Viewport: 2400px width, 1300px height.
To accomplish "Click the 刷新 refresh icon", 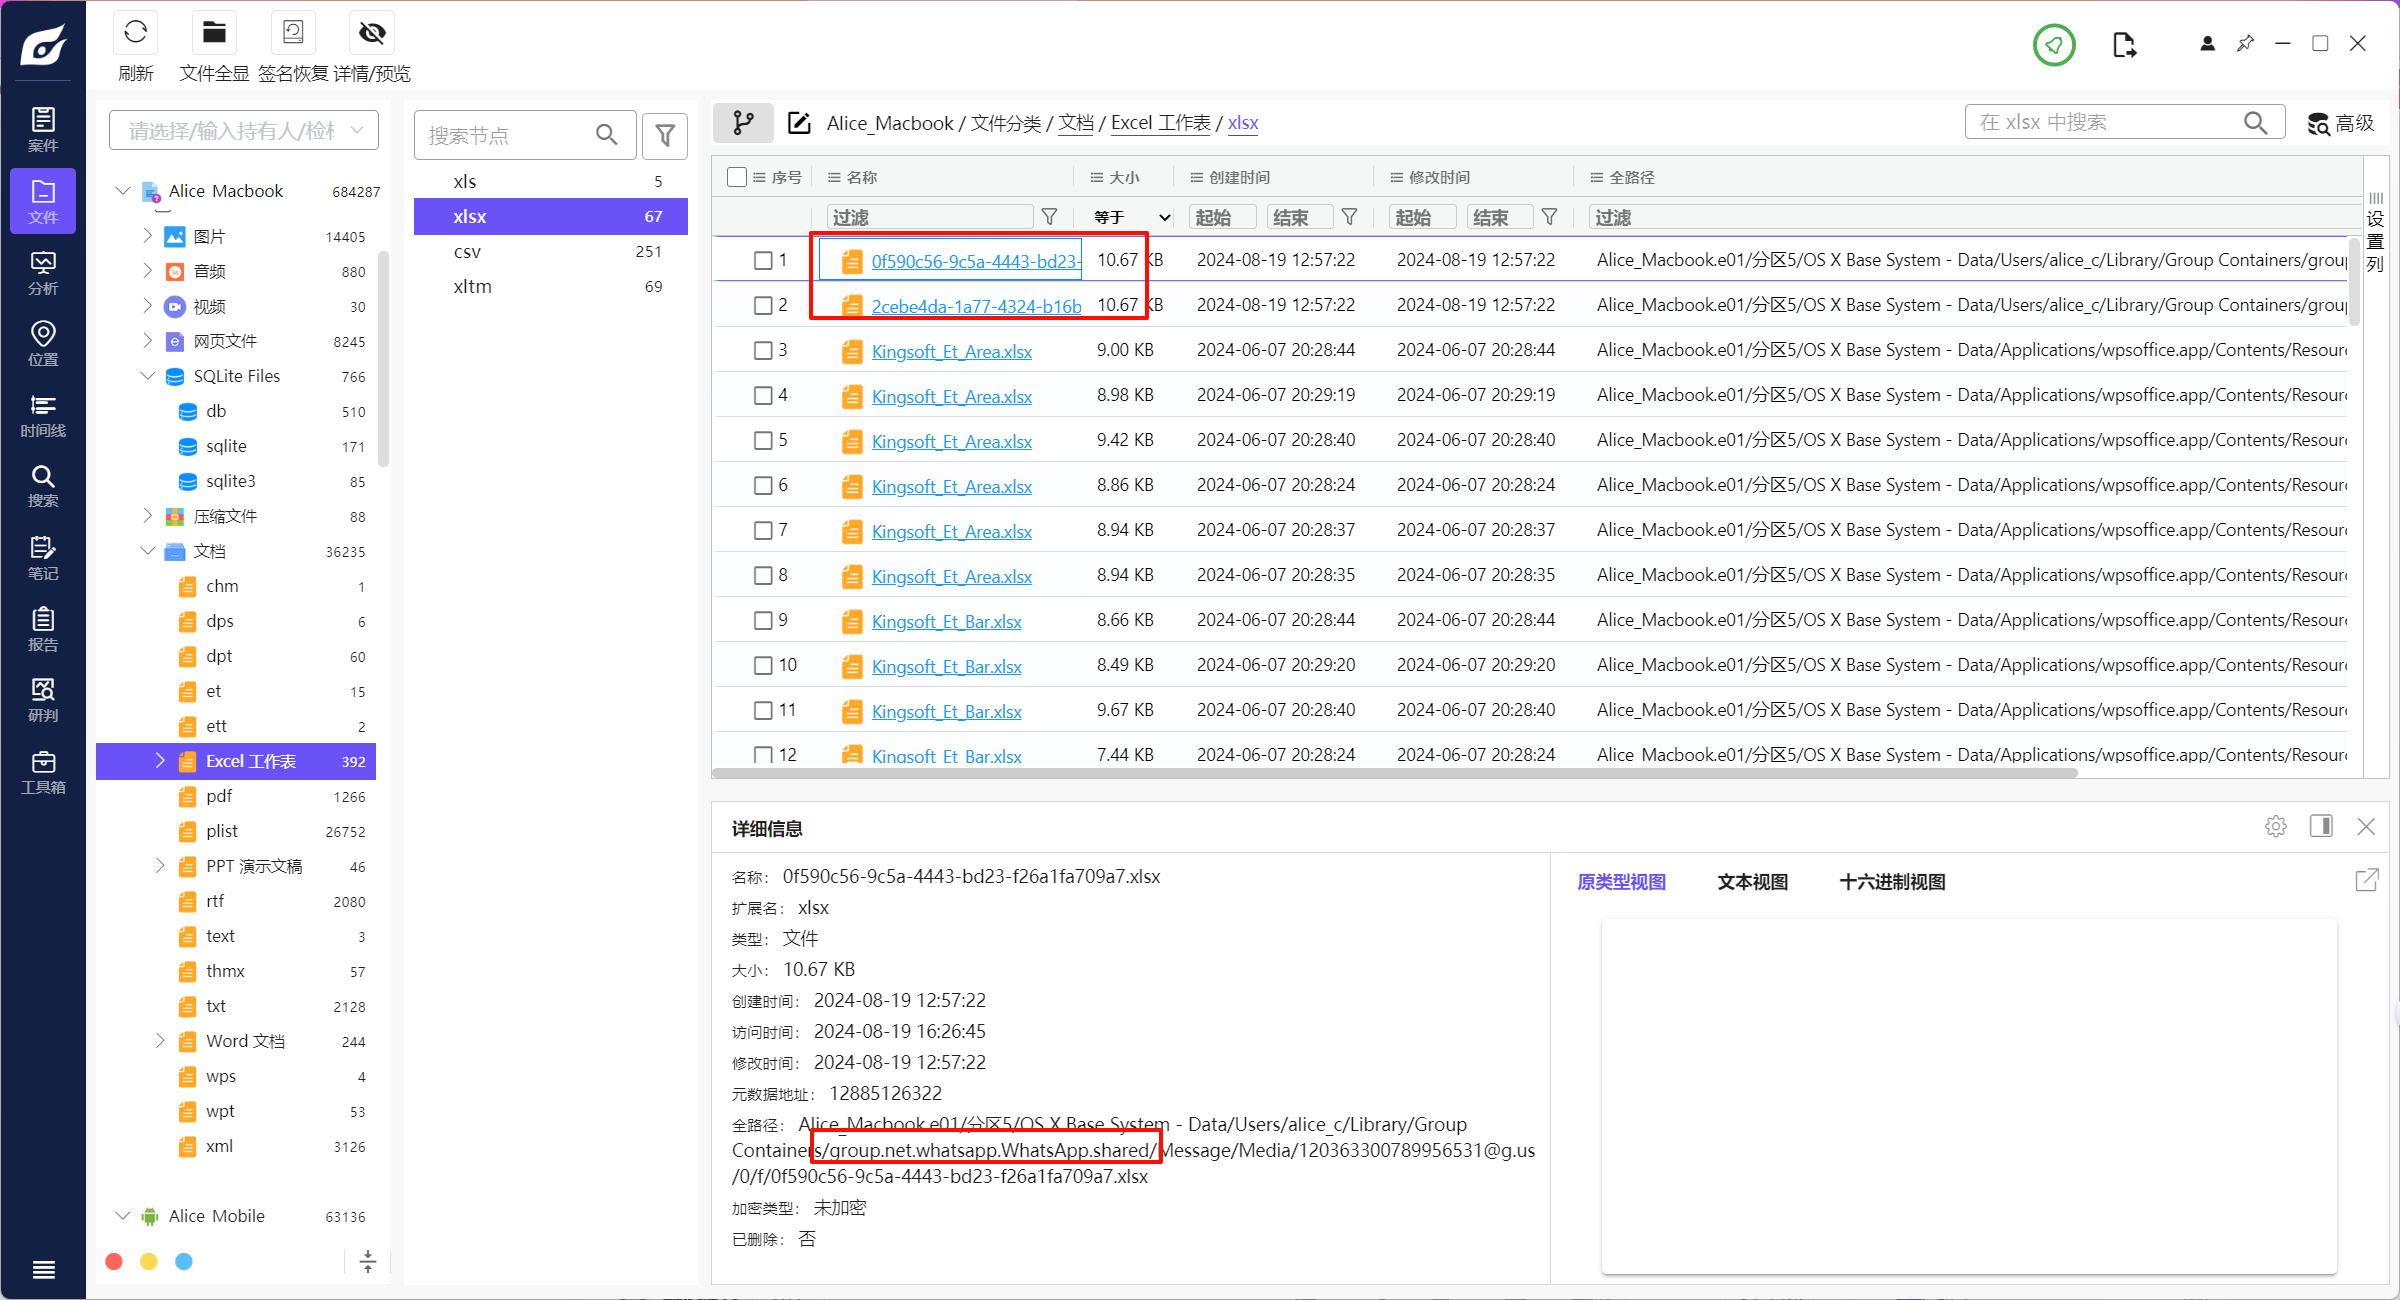I will 136,33.
